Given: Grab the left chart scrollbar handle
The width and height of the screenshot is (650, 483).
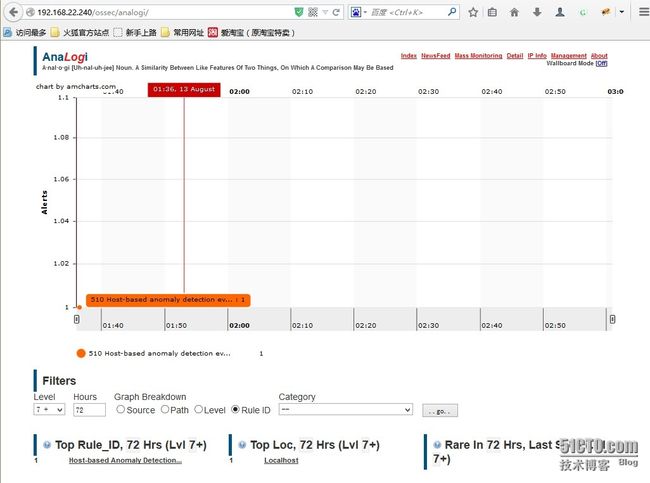Looking at the screenshot, I should pos(77,319).
